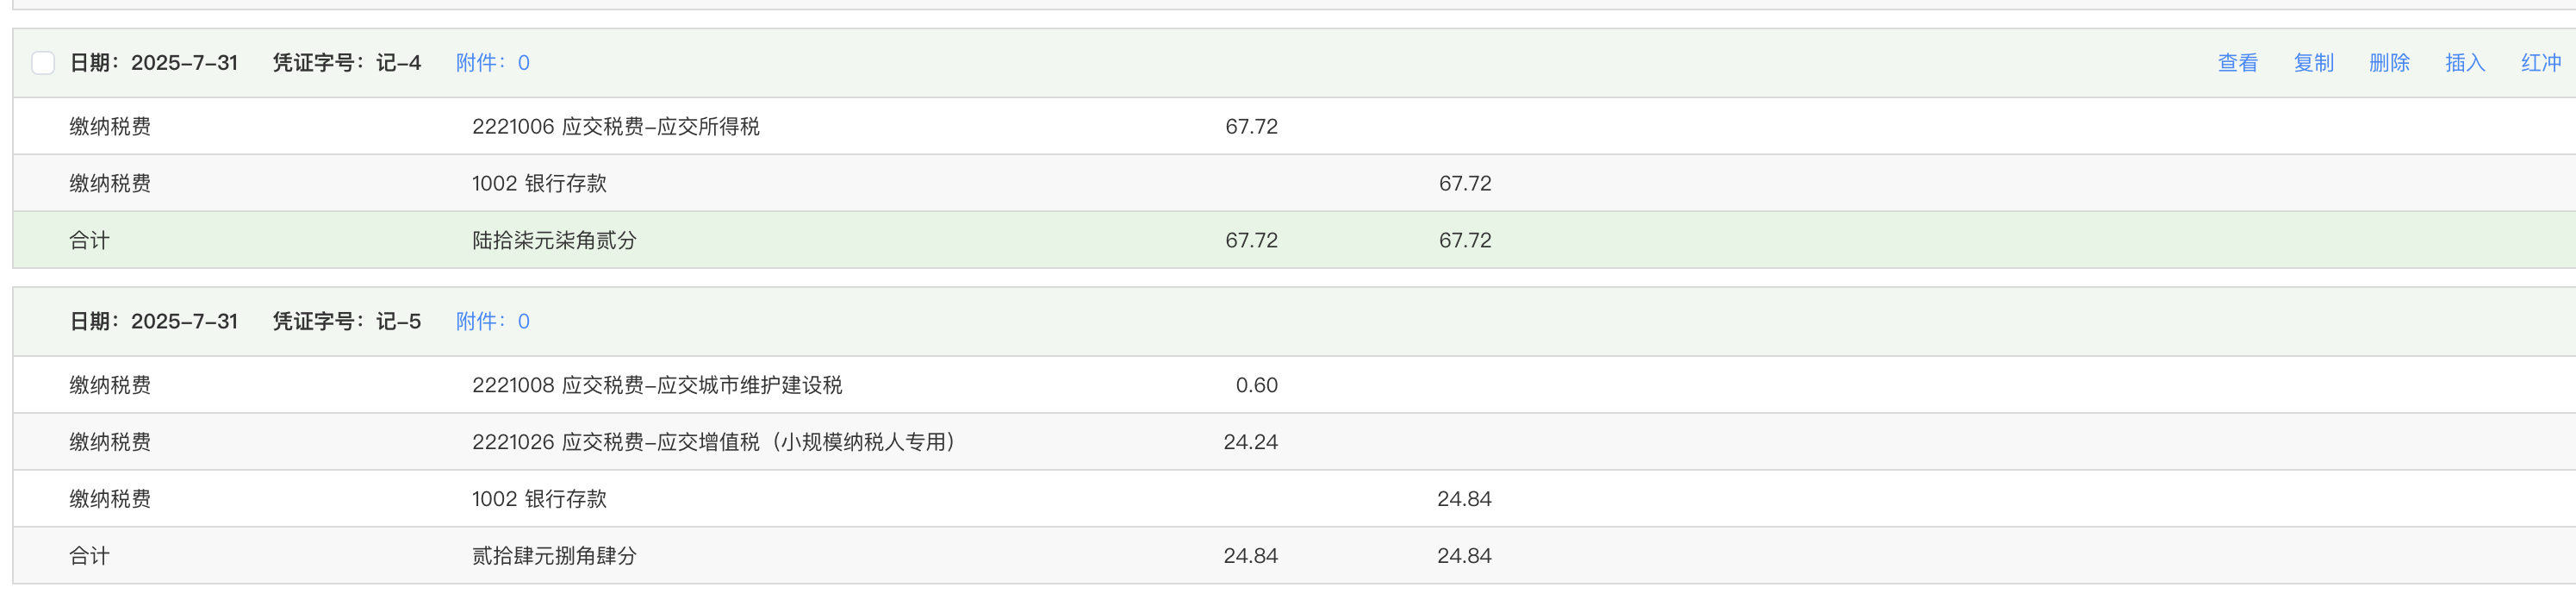Click 67.72 credit amount in 银行存款 row
Viewport: 2576px width, 600px height.
pos(1464,184)
